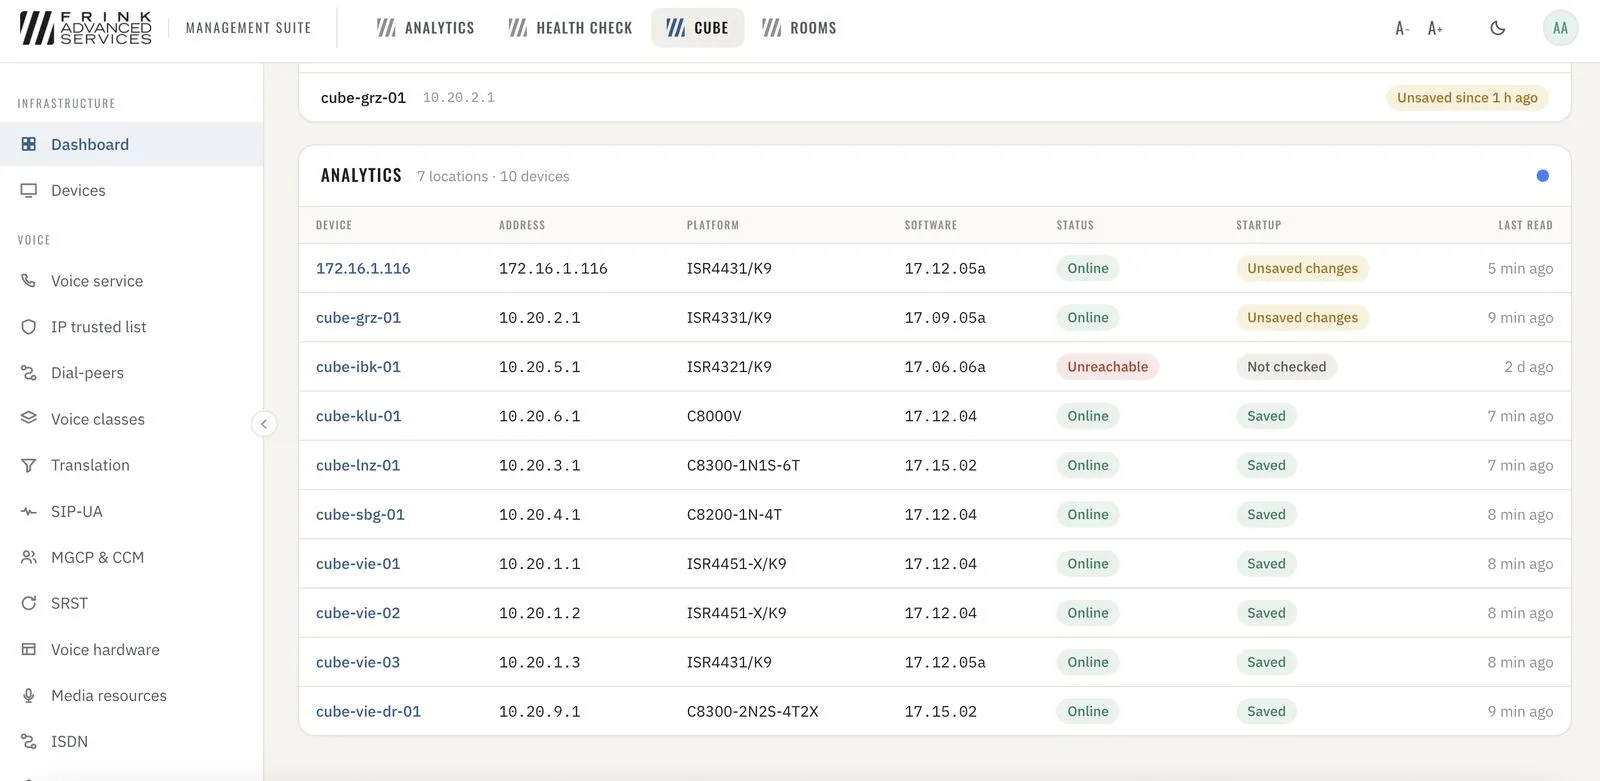The width and height of the screenshot is (1600, 781).
Task: Click the Voice hardware panel icon
Action: tap(29, 649)
